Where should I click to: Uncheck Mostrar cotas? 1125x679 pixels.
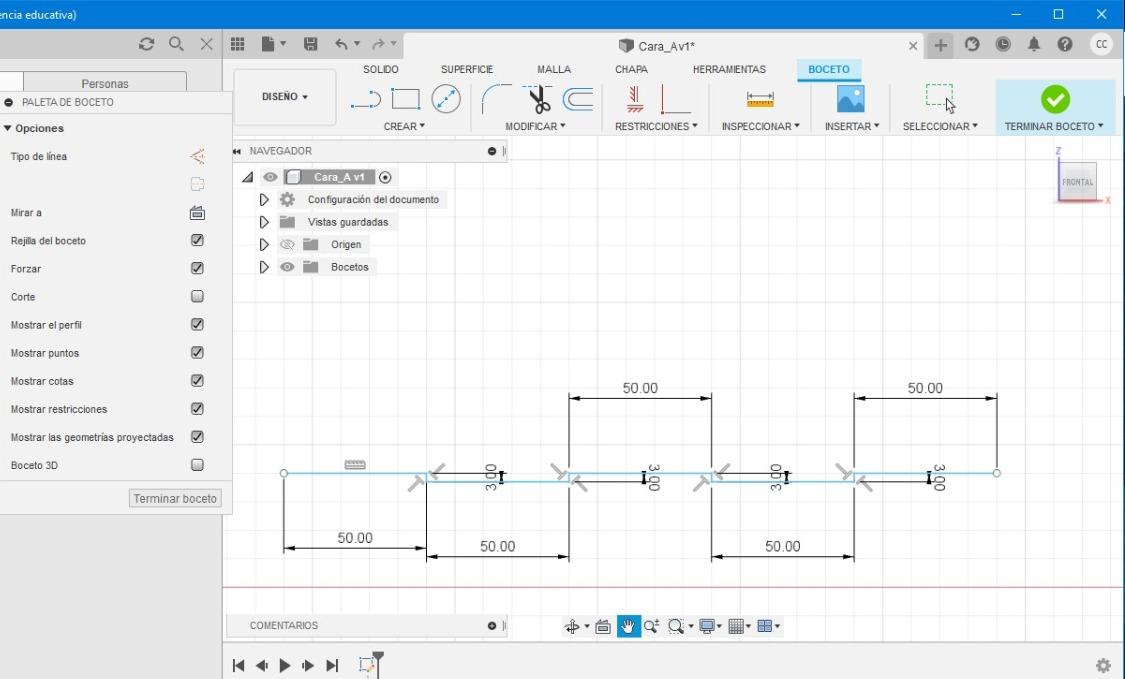[197, 380]
